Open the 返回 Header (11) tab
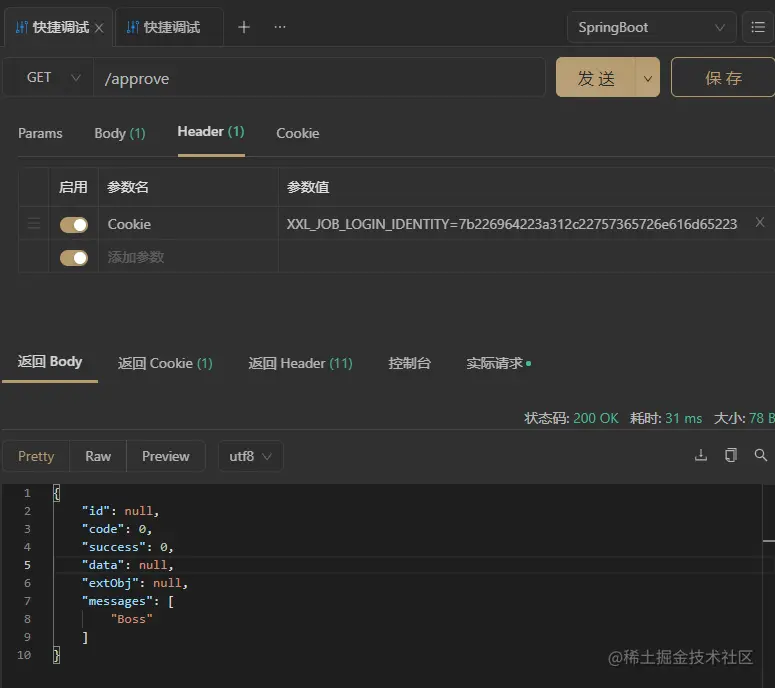The width and height of the screenshot is (775, 688). pyautogui.click(x=301, y=364)
